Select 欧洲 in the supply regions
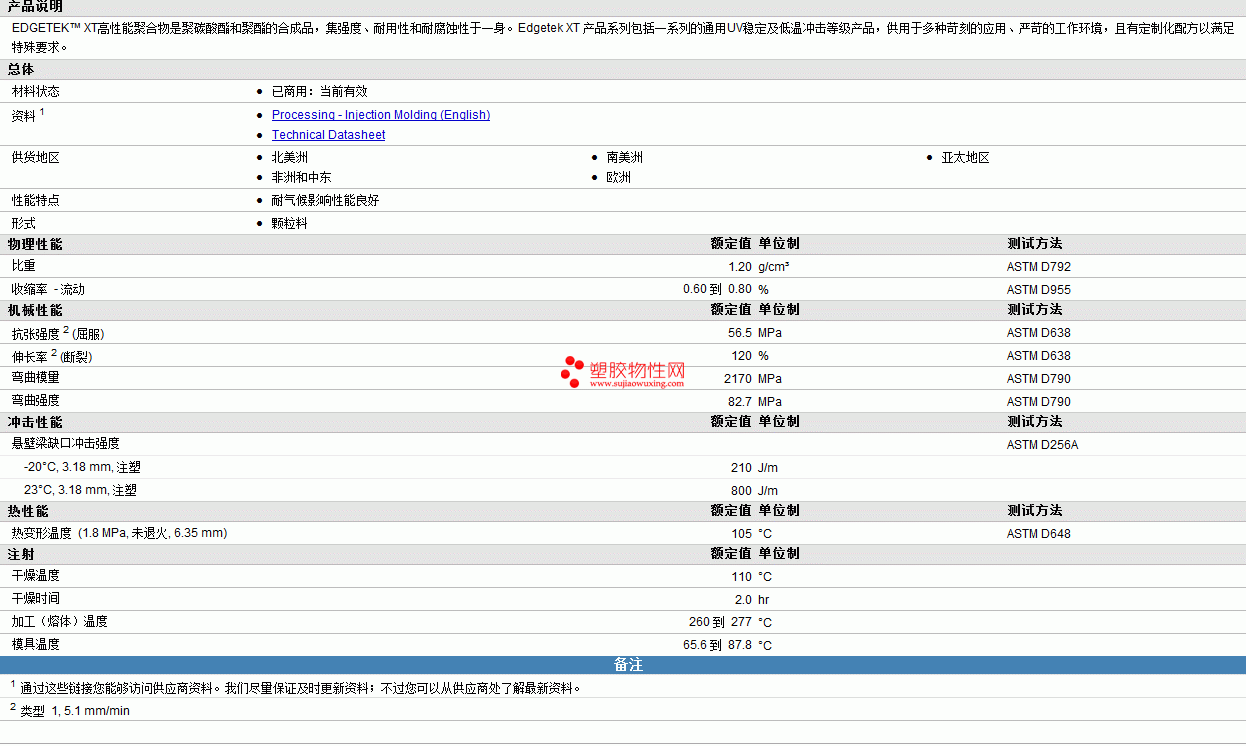Image resolution: width=1246 pixels, height=746 pixels. 619,178
